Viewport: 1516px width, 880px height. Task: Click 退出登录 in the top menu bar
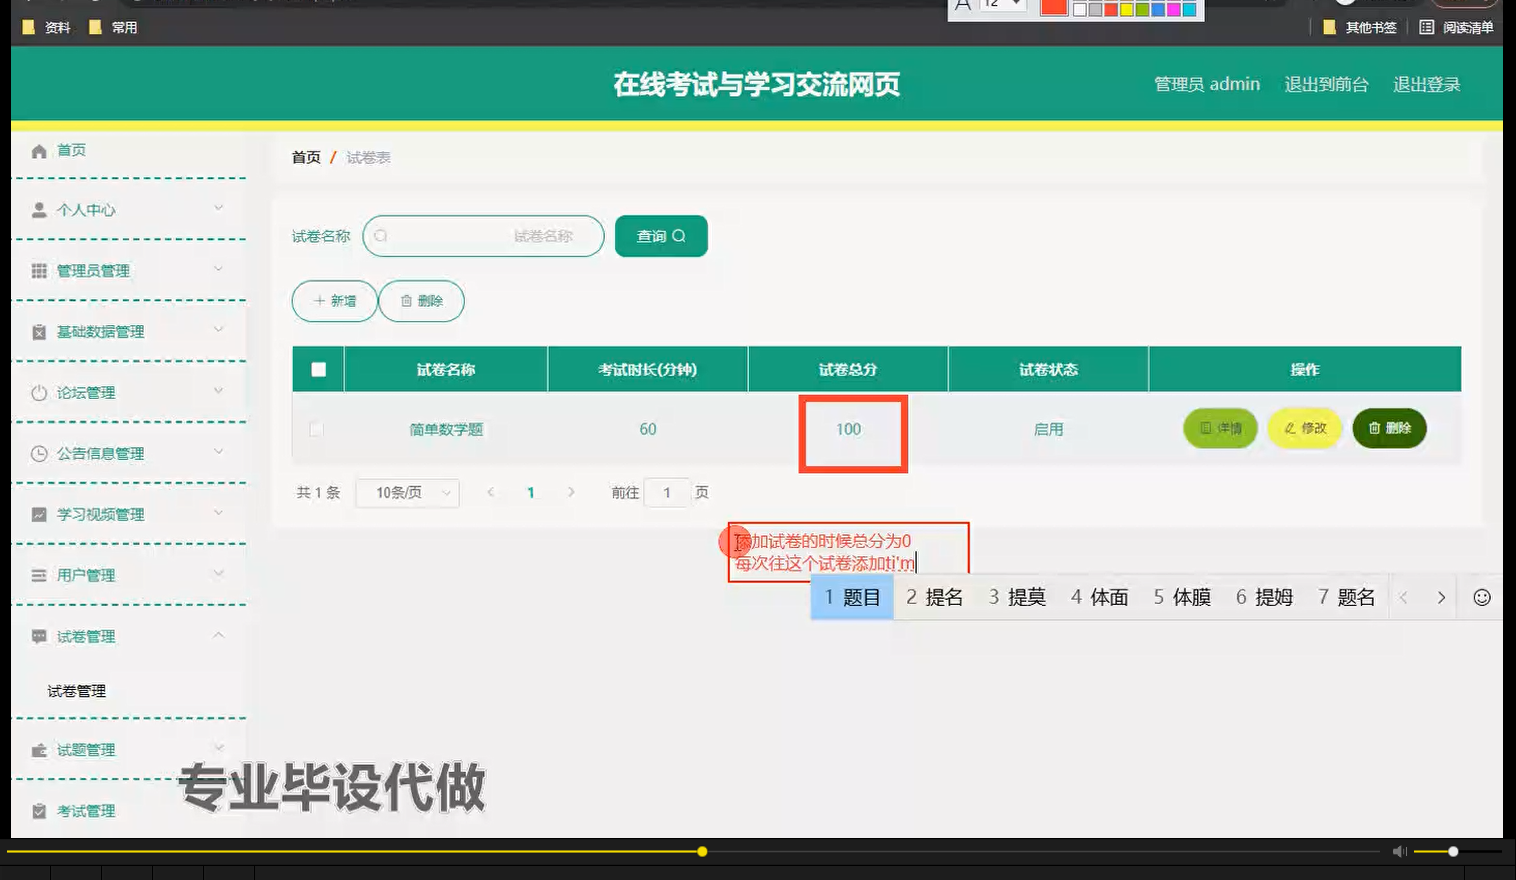[1427, 84]
